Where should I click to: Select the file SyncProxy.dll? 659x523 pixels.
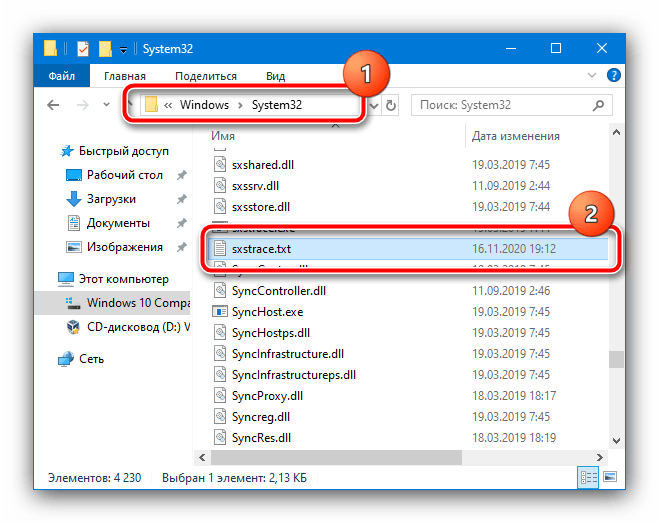(x=267, y=396)
